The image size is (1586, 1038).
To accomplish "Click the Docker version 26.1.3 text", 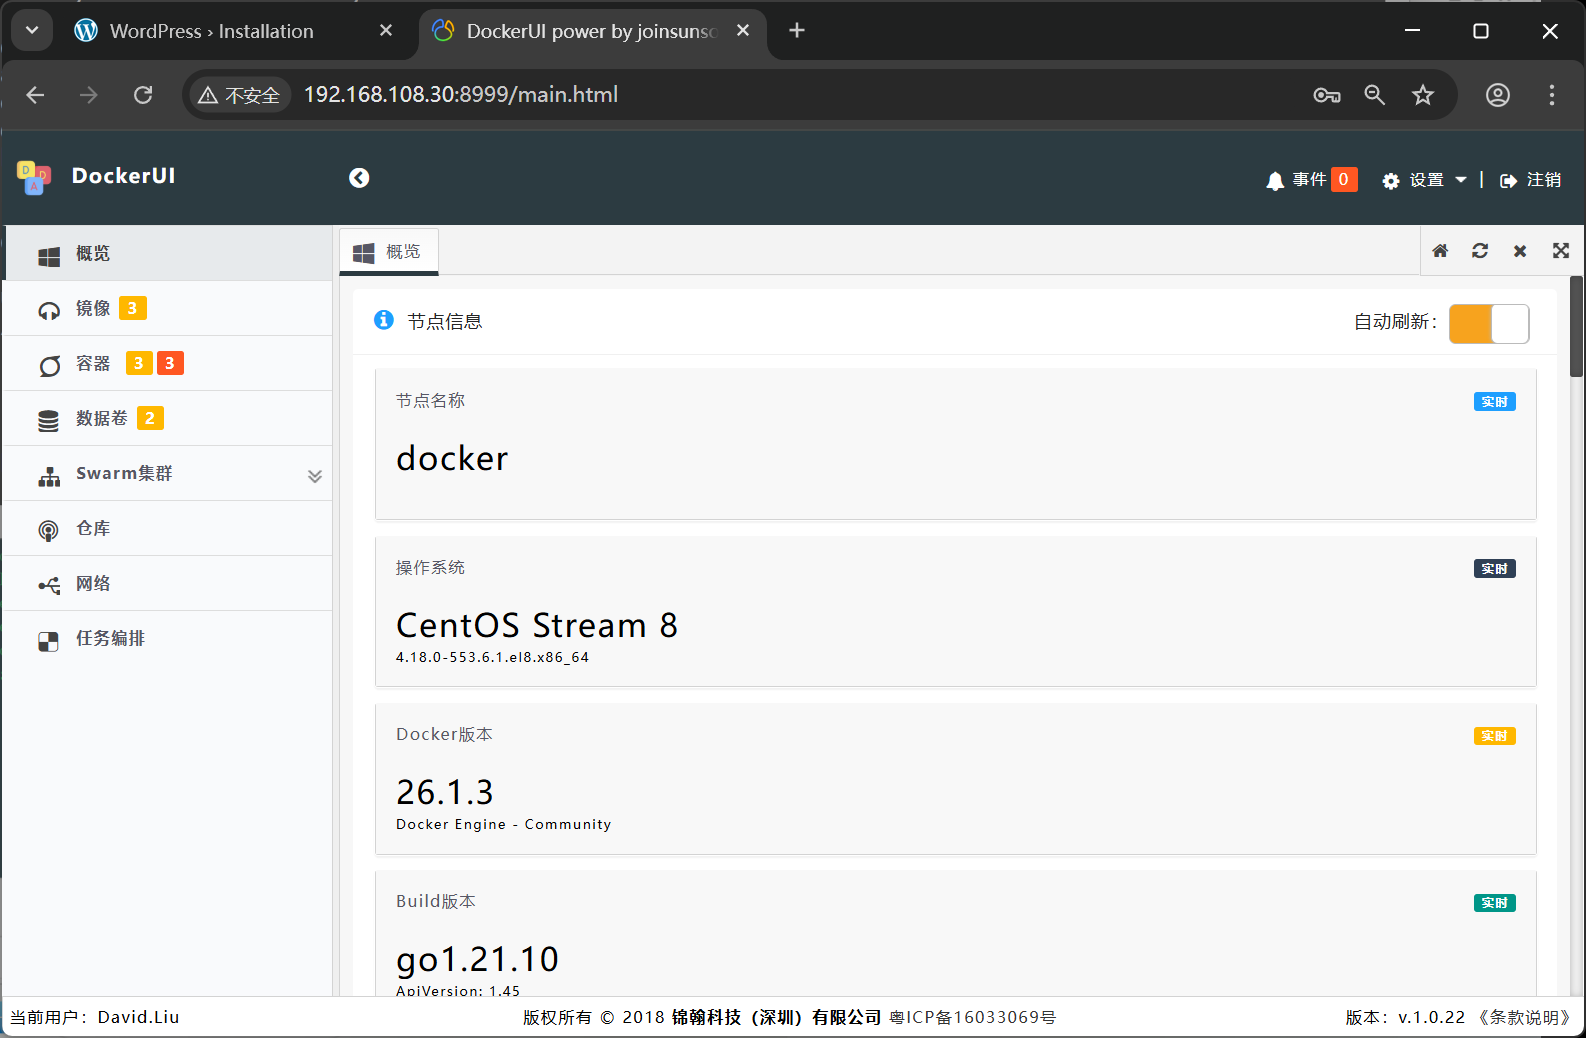I will (445, 793).
